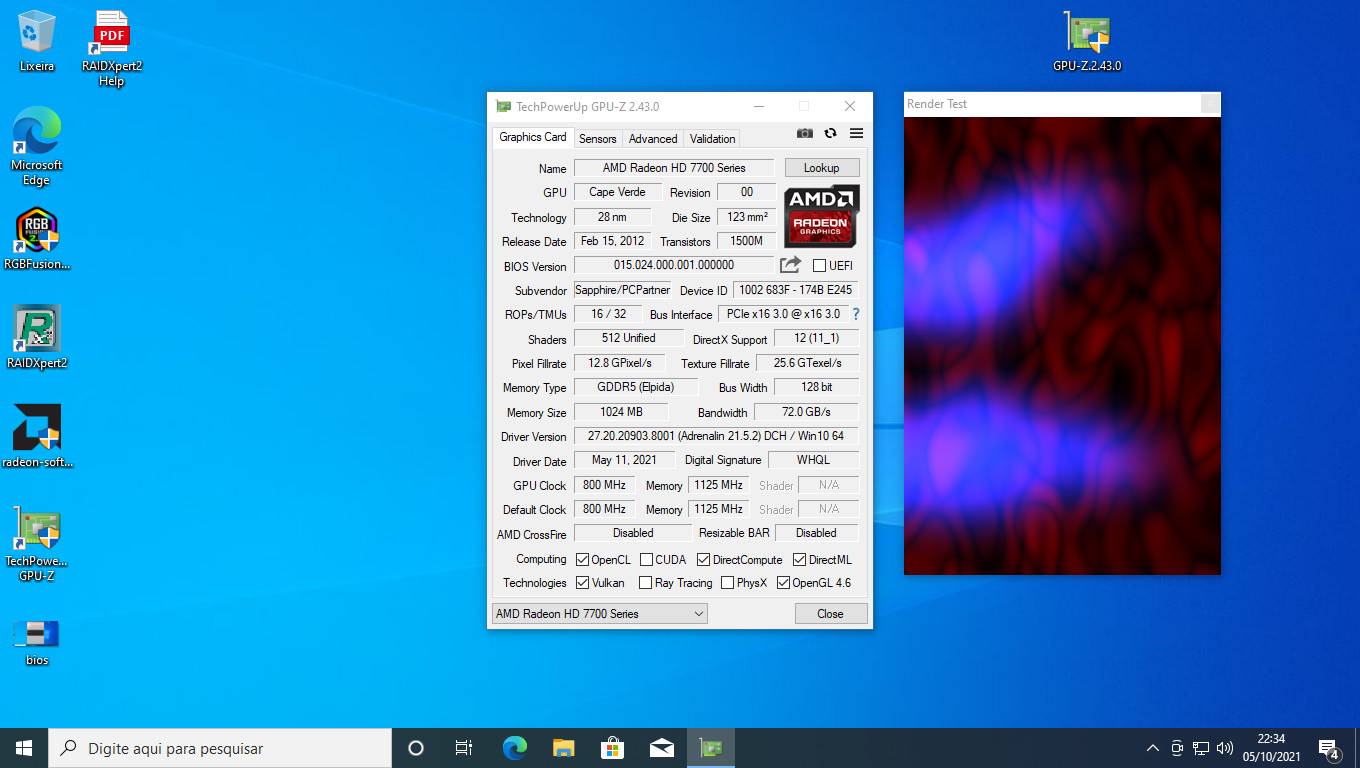
Task: Click the Cortana circle taskbar icon
Action: [416, 748]
